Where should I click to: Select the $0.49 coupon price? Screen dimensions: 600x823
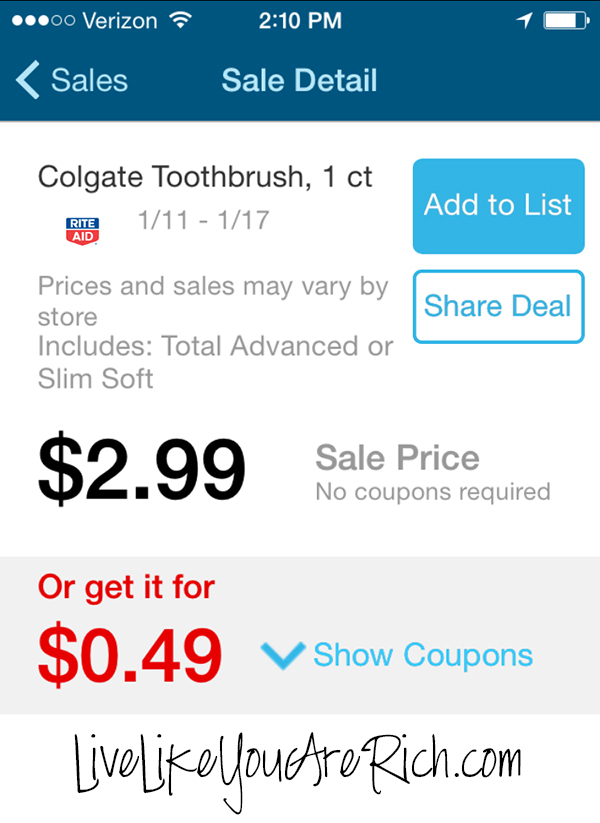(x=130, y=655)
